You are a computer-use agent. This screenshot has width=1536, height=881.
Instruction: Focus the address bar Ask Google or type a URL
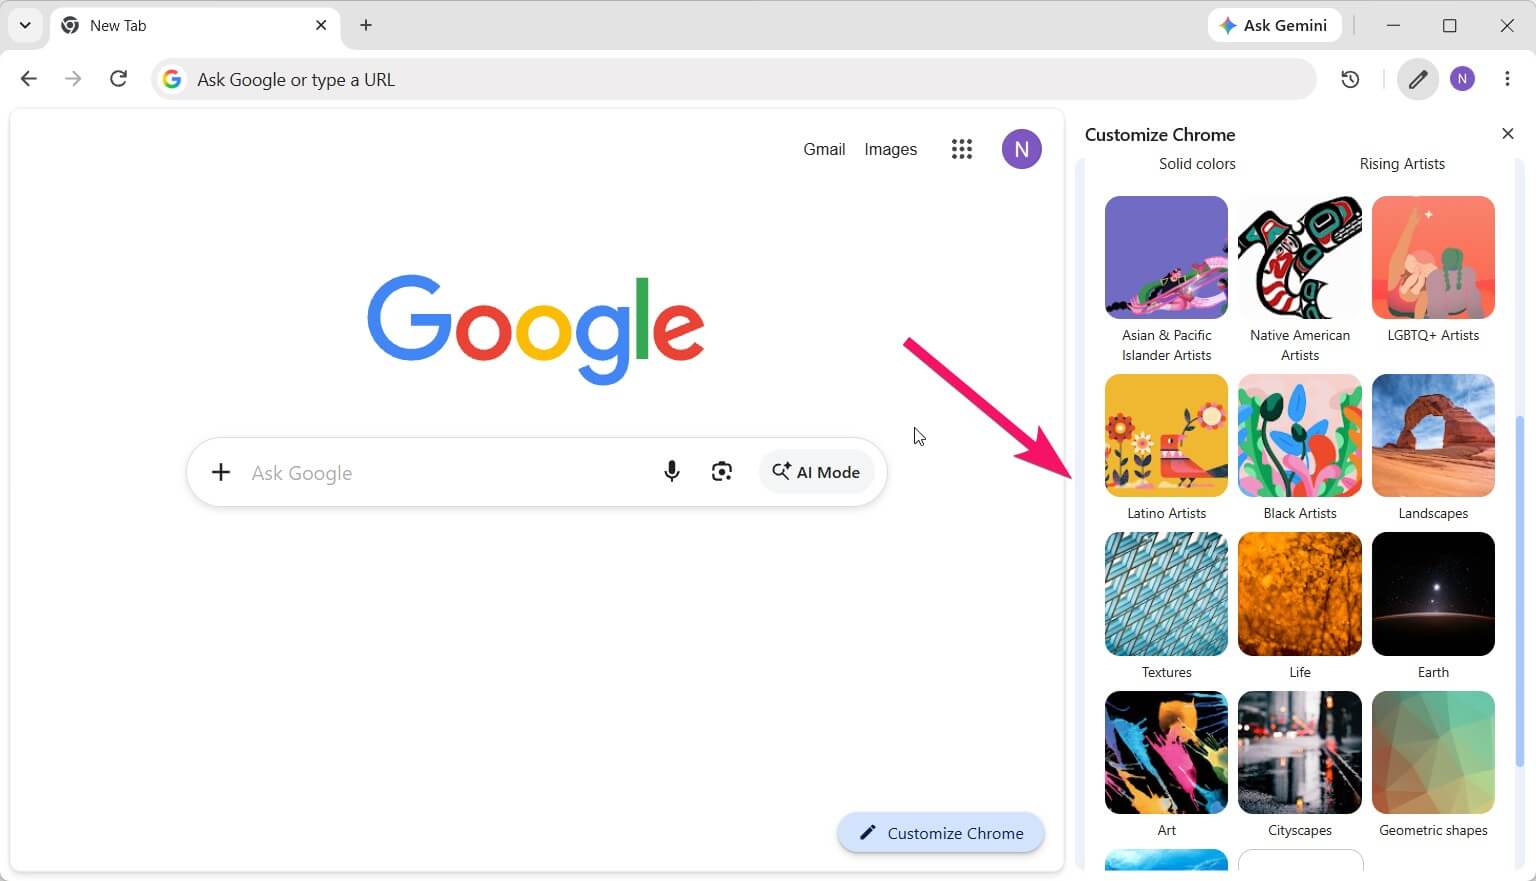click(x=734, y=79)
